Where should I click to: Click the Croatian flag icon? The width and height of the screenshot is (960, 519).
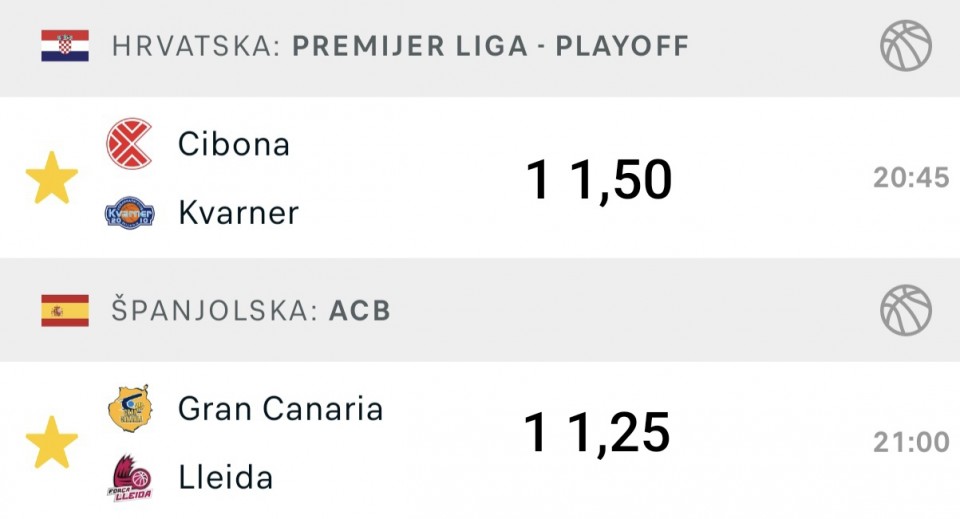click(65, 46)
